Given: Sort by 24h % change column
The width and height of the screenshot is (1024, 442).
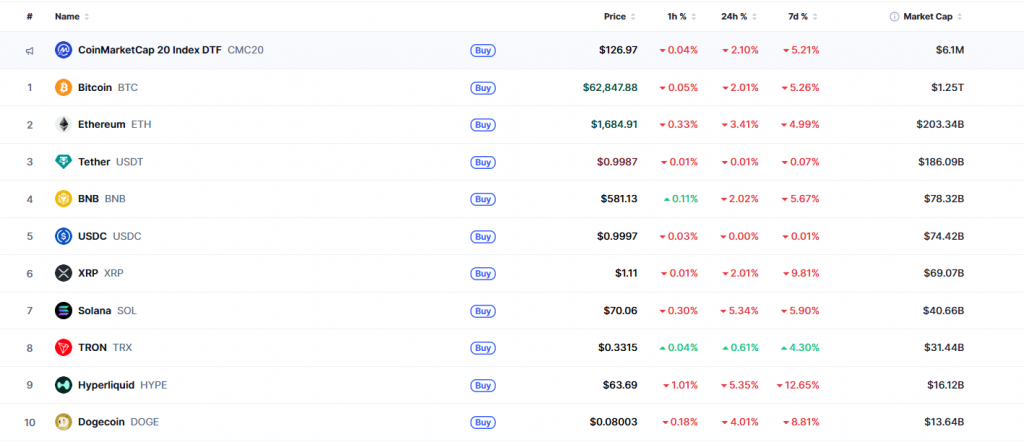Looking at the screenshot, I should click(x=739, y=16).
